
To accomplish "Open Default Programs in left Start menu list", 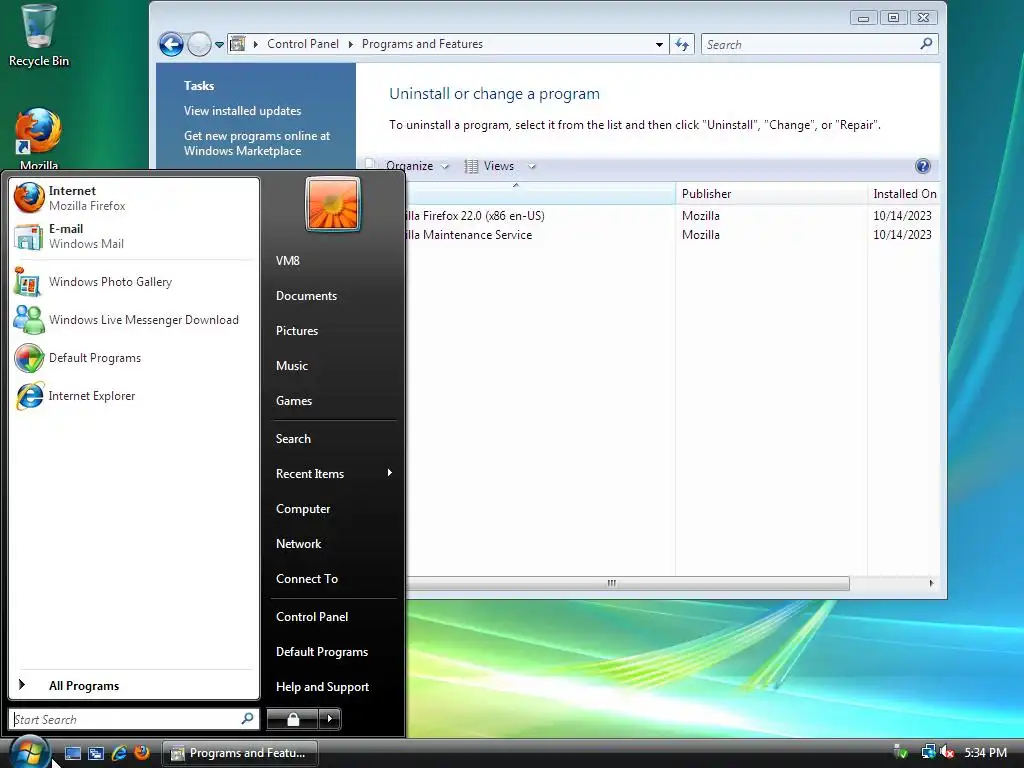I will click(134, 358).
